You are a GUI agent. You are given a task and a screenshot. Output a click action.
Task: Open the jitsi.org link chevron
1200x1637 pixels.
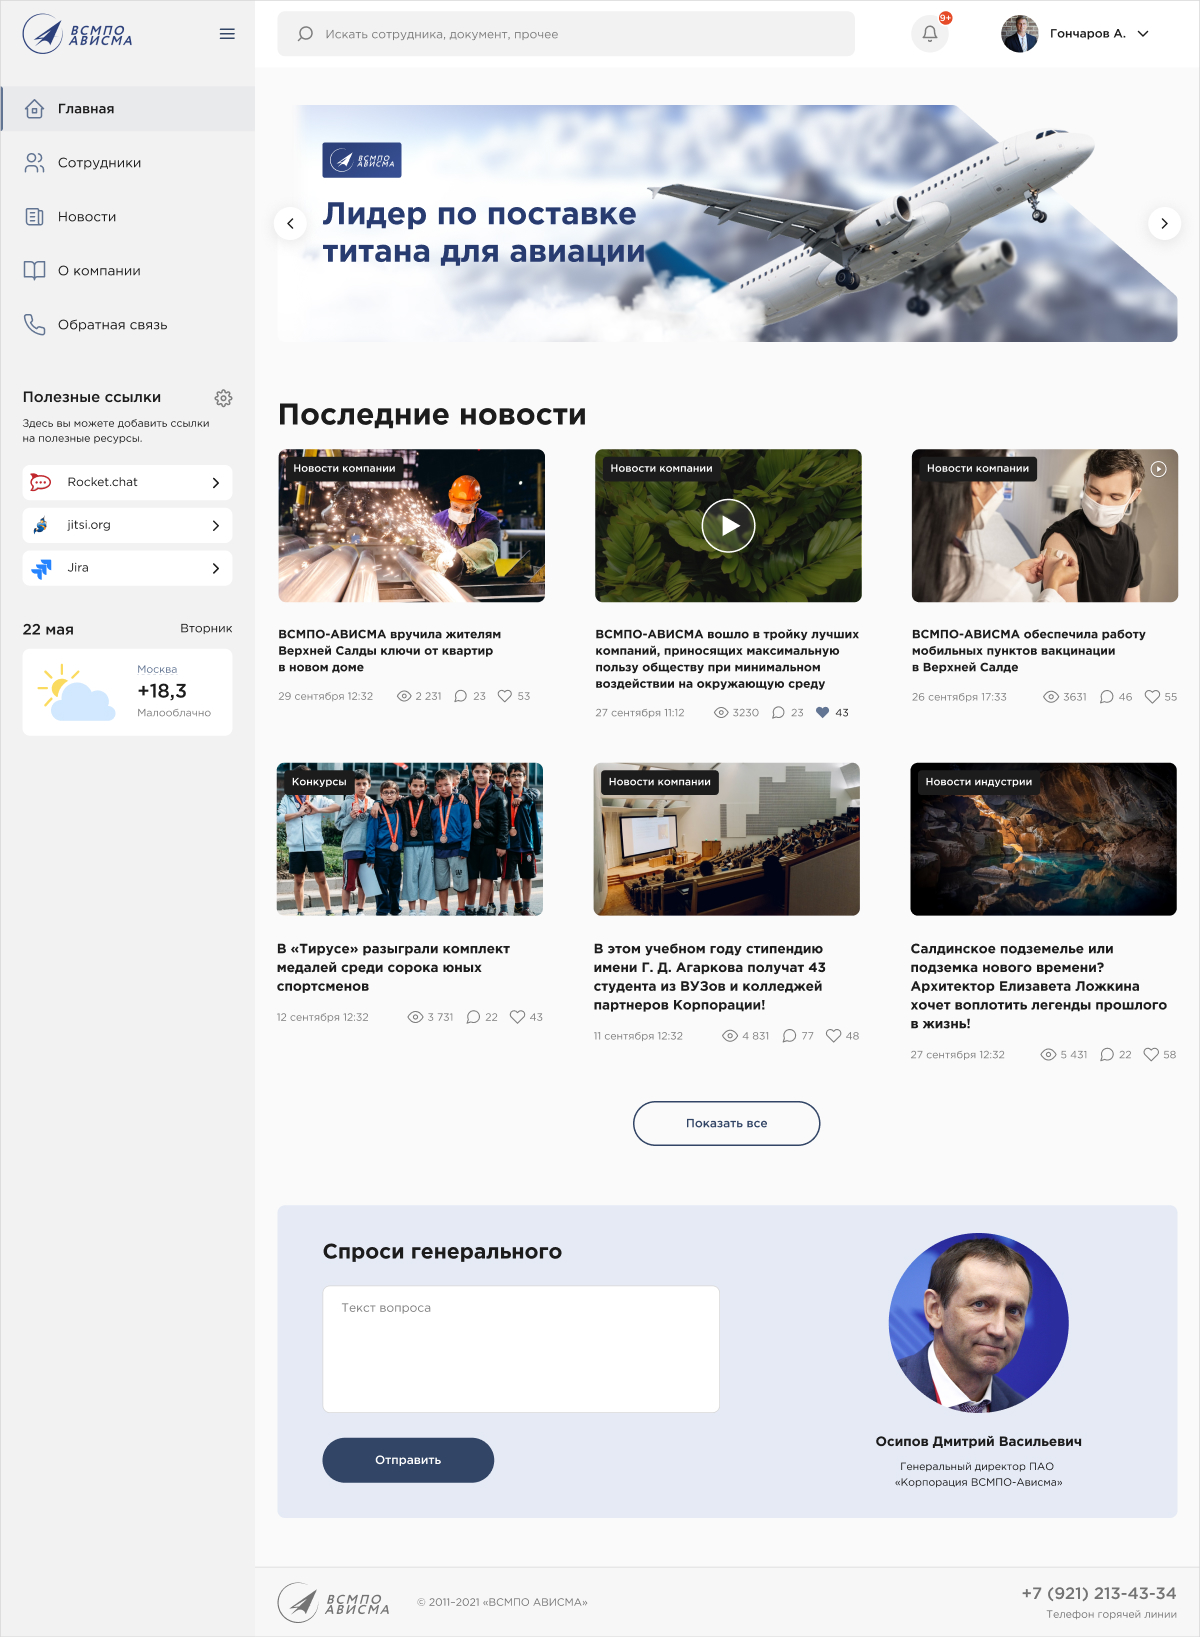215,526
